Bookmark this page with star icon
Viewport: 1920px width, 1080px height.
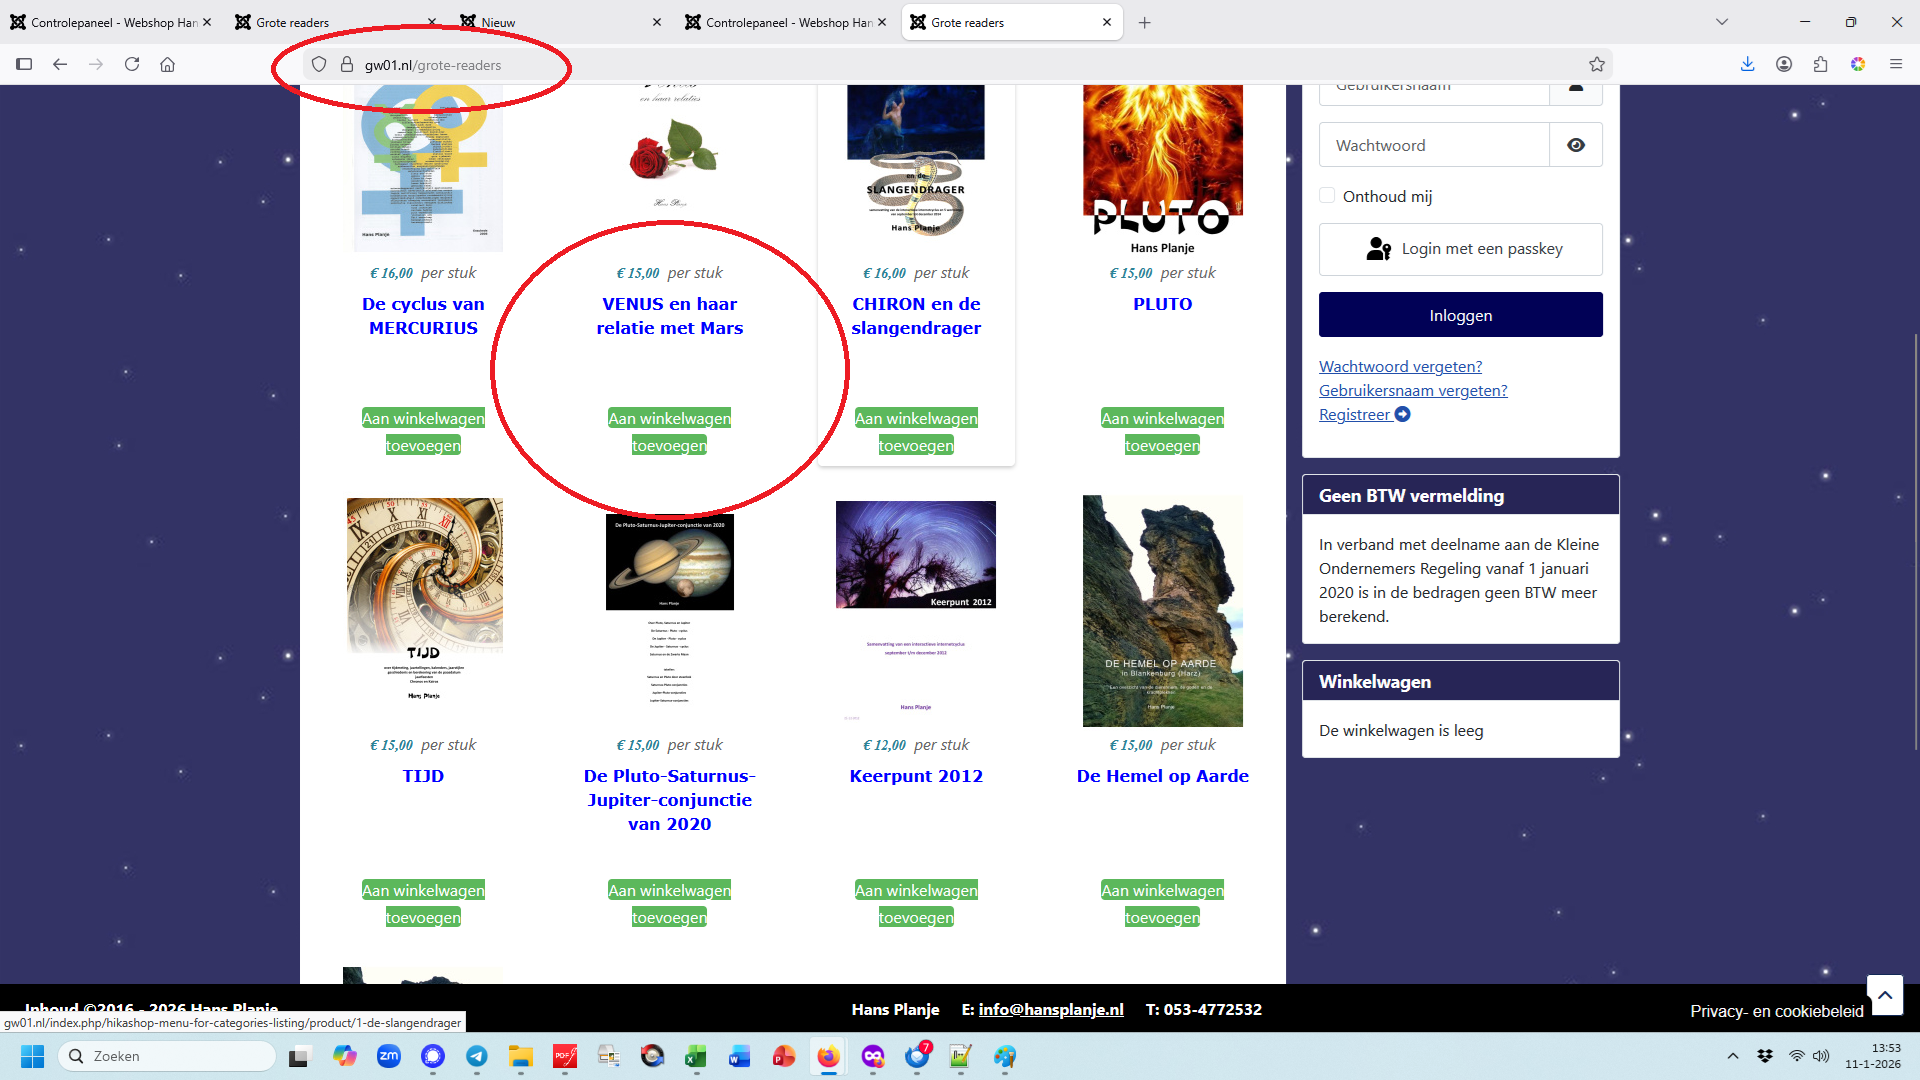1597,65
